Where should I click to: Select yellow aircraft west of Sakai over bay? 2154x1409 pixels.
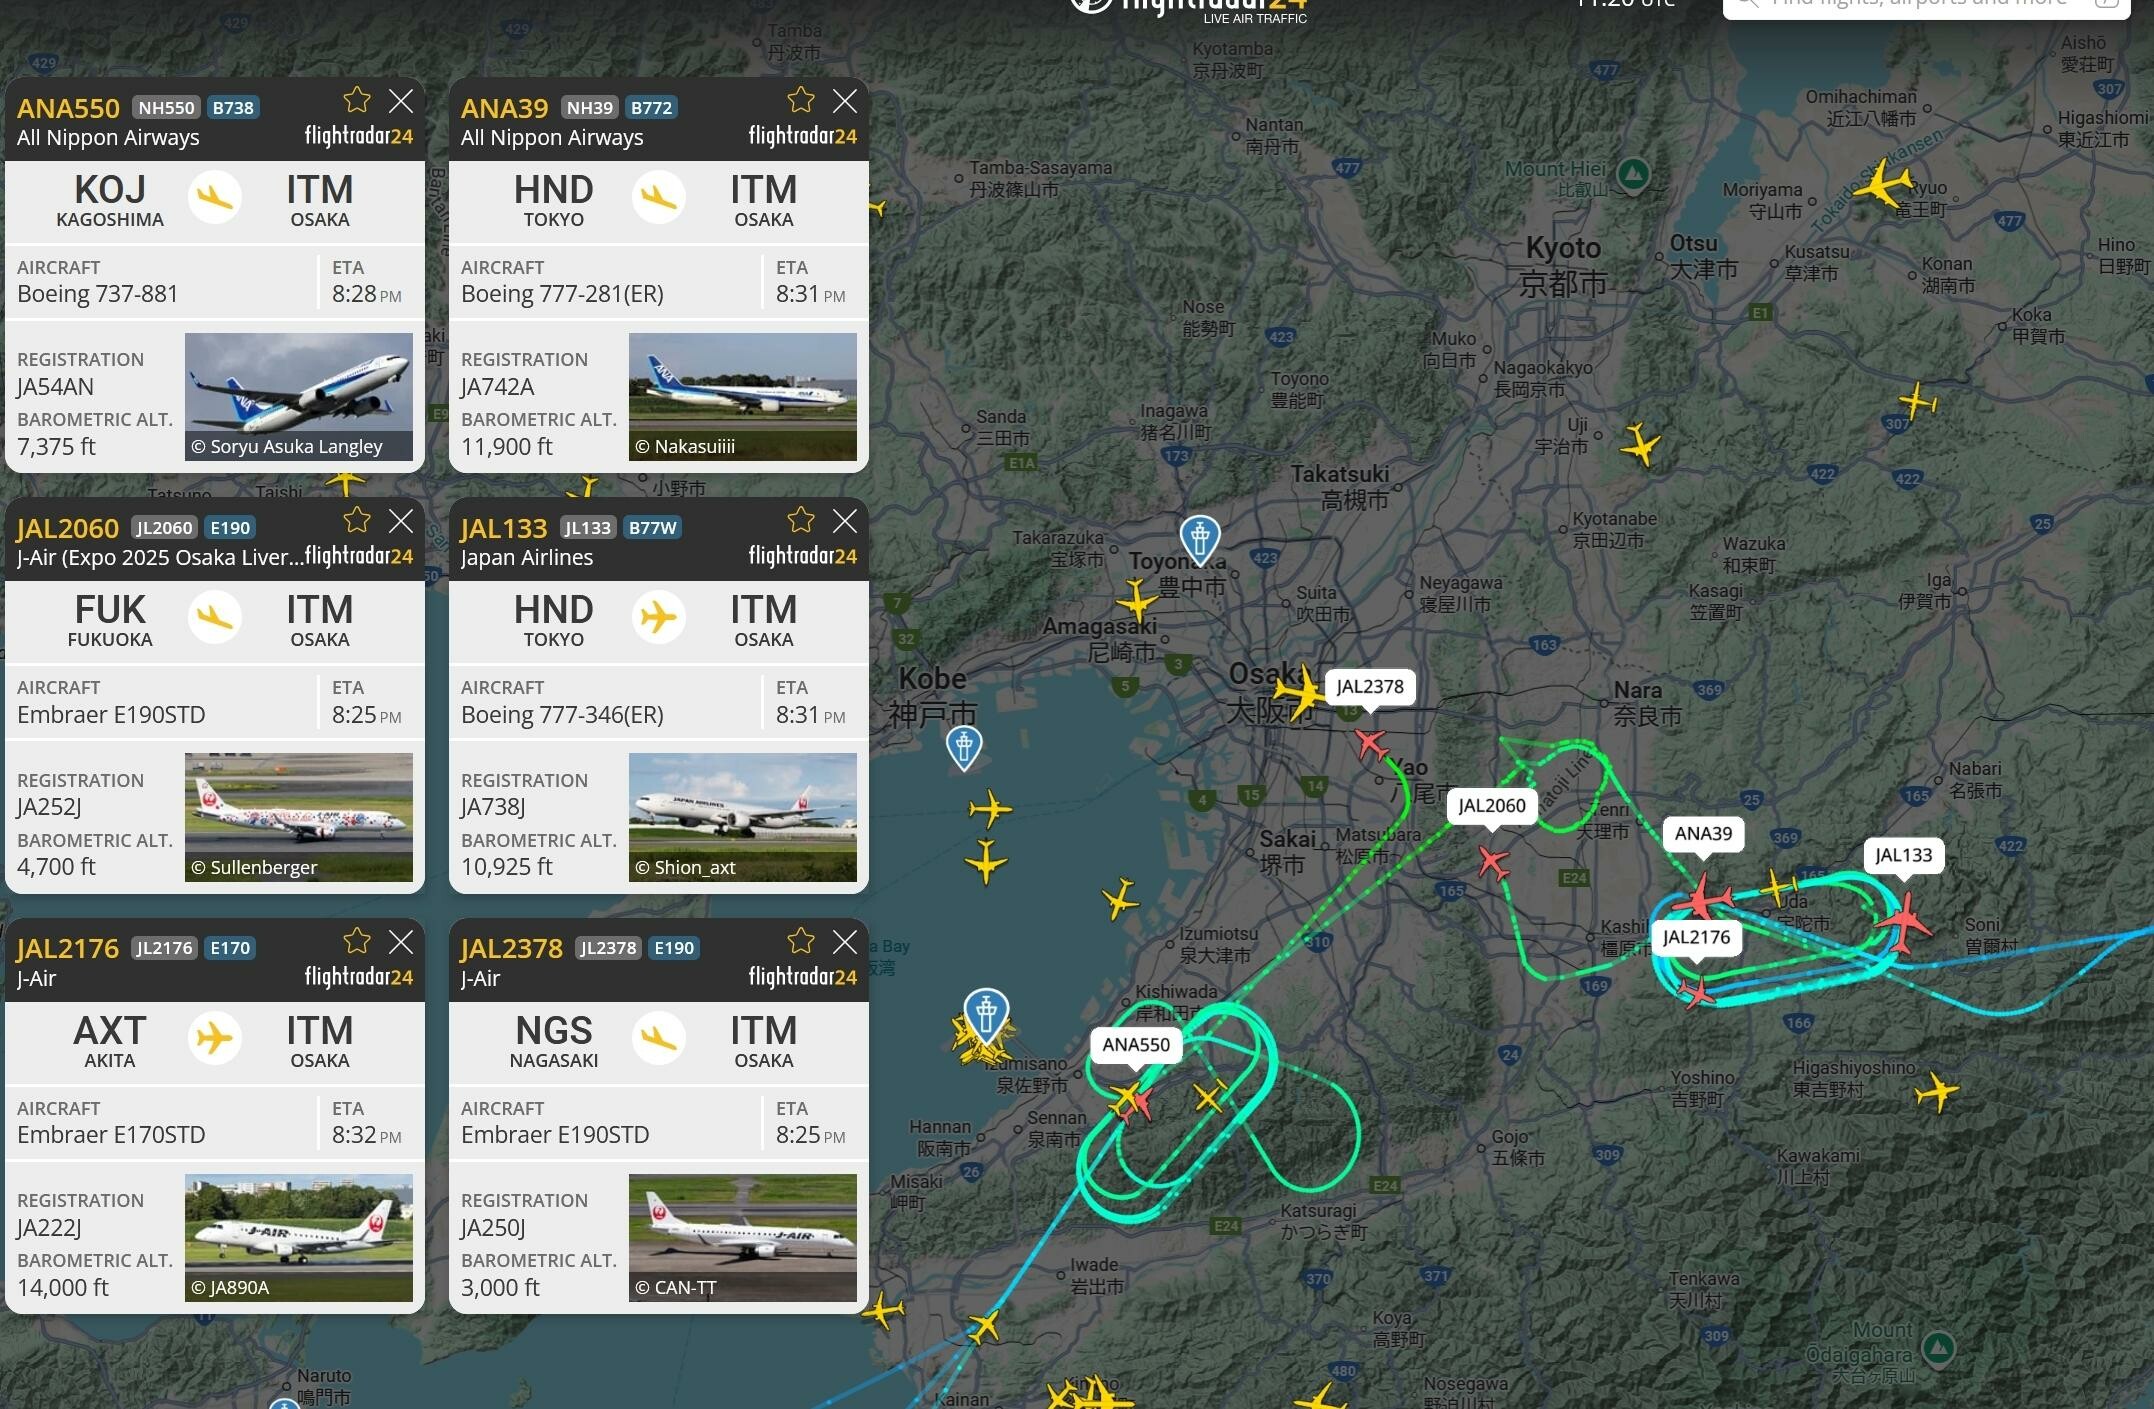tap(1120, 899)
